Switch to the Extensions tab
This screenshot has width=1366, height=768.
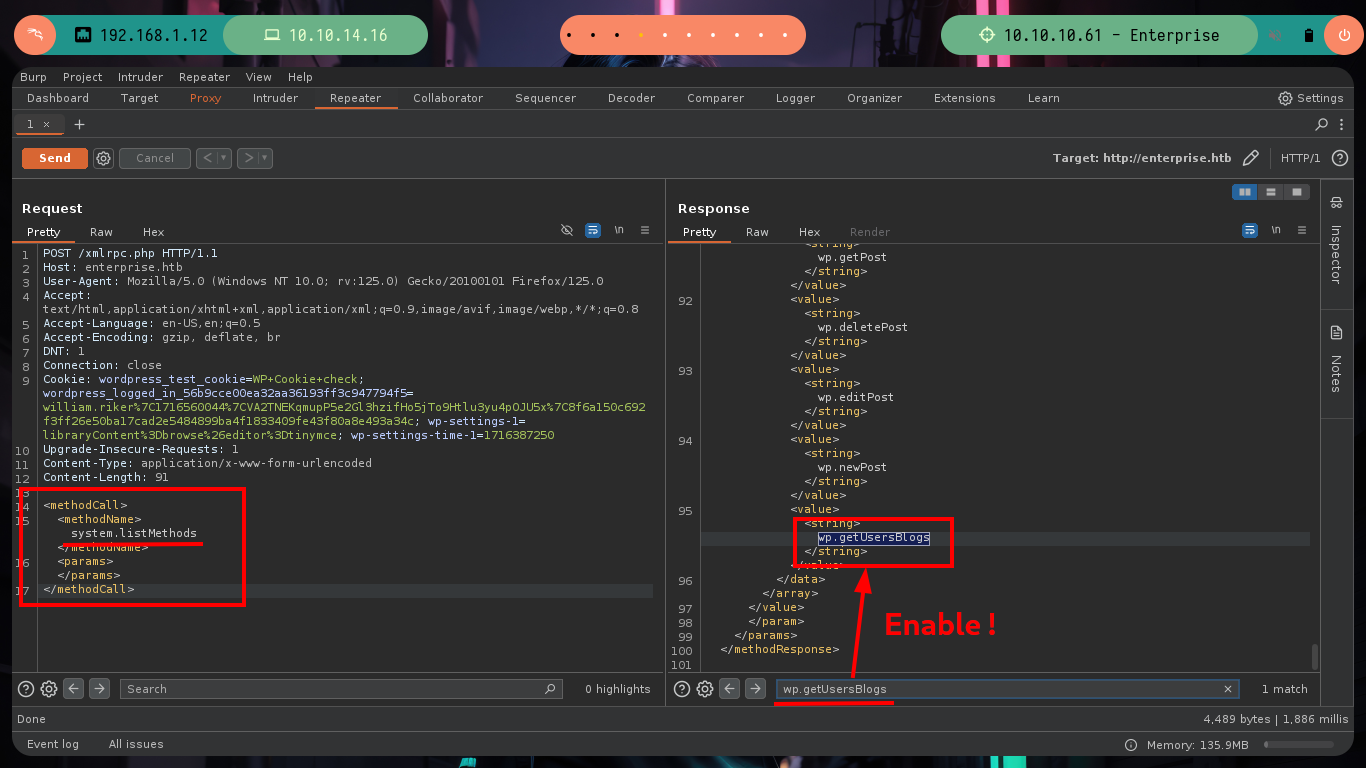click(x=965, y=98)
